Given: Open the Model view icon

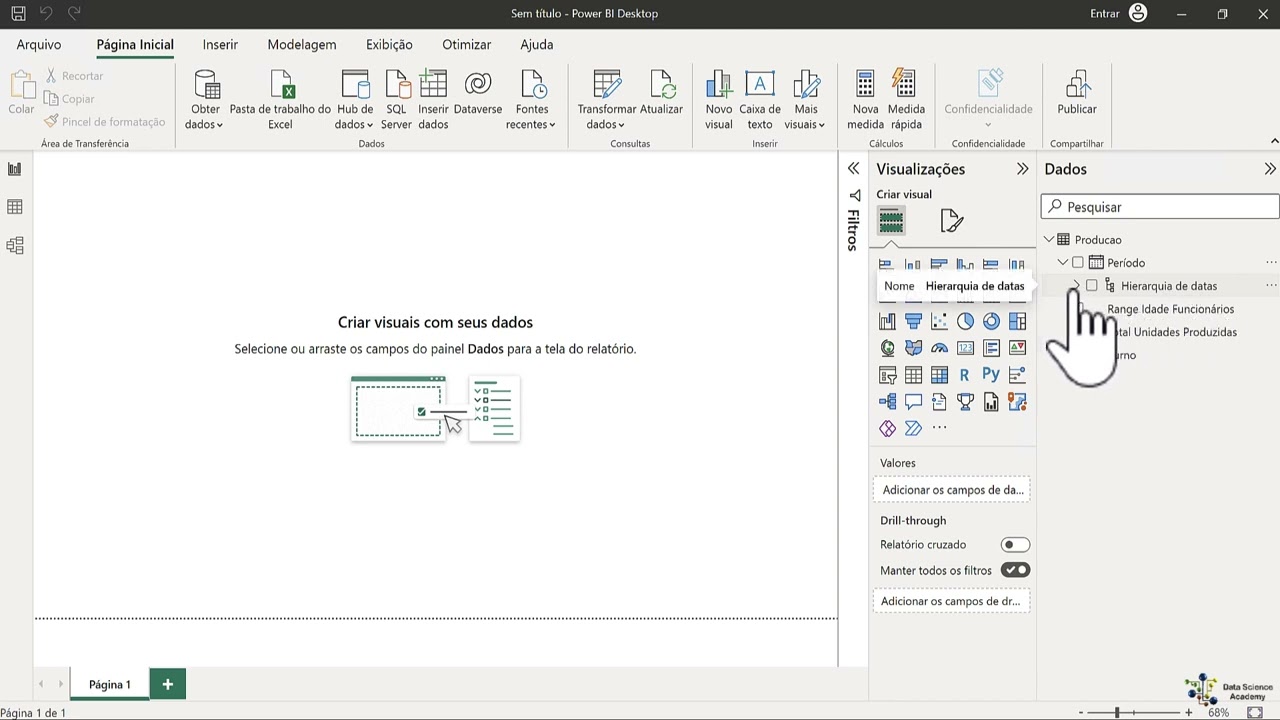Looking at the screenshot, I should (x=14, y=245).
